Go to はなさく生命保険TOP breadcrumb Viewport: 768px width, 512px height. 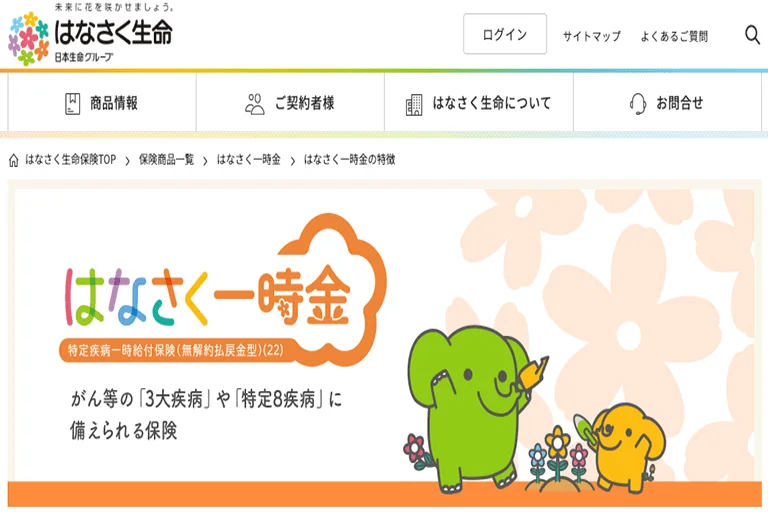(x=71, y=160)
